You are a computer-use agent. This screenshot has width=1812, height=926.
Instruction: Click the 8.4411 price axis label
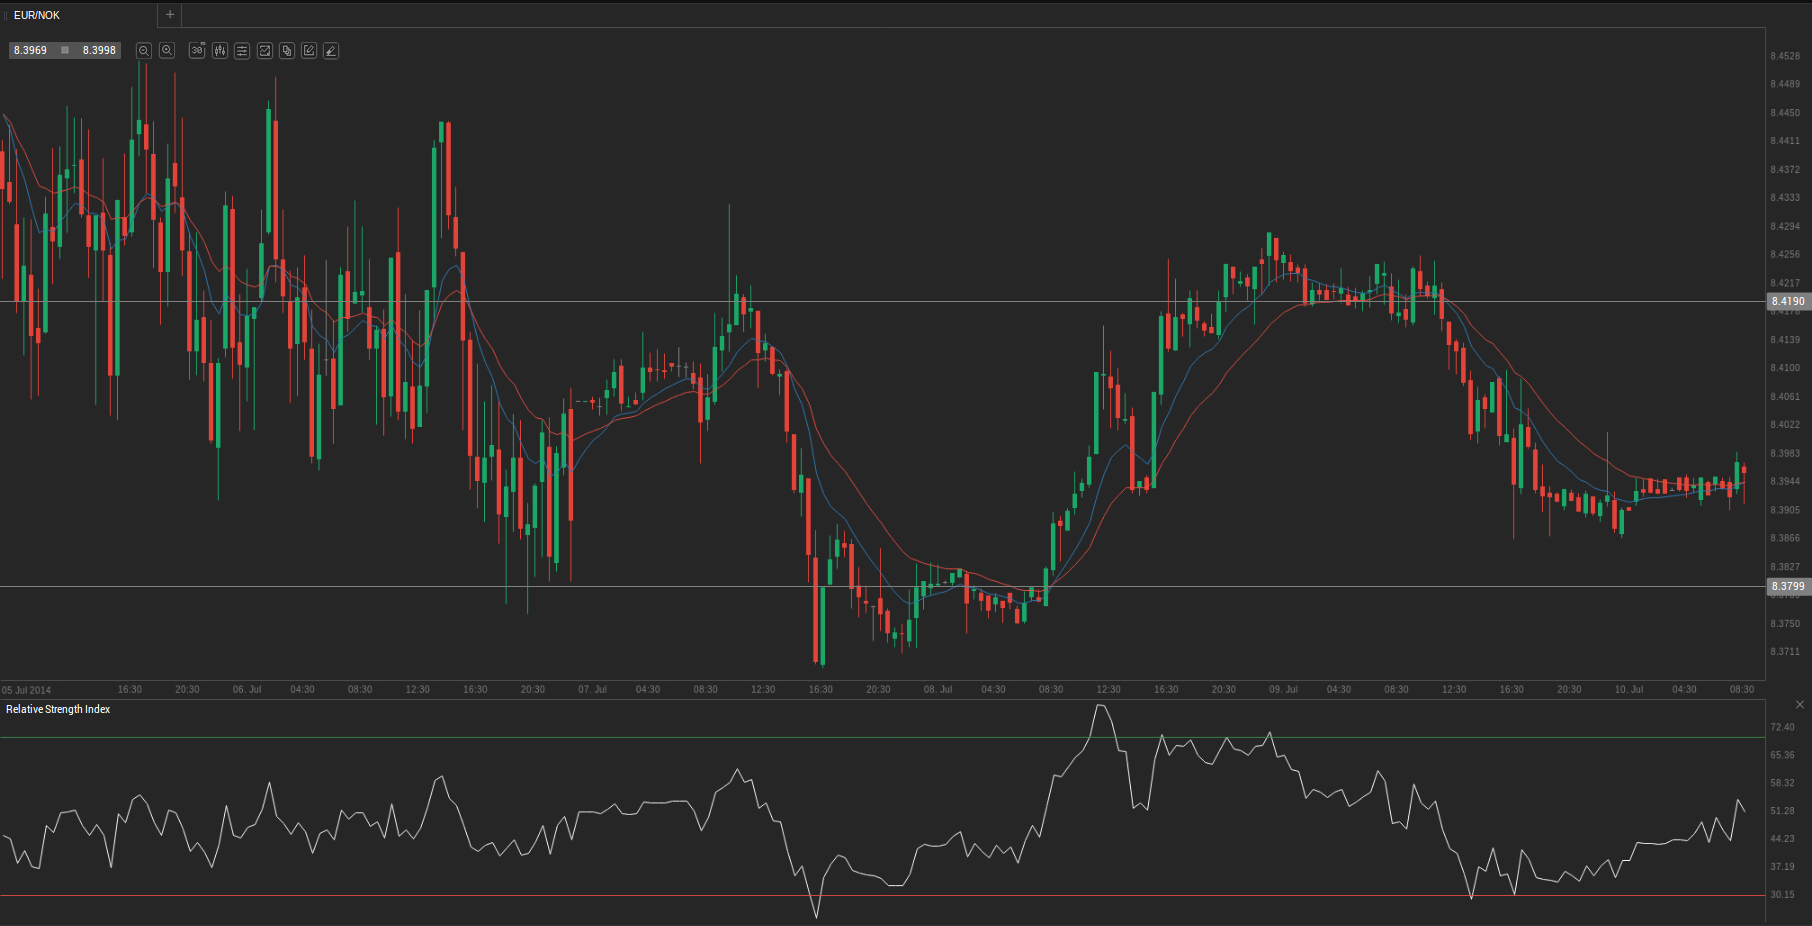1785,141
